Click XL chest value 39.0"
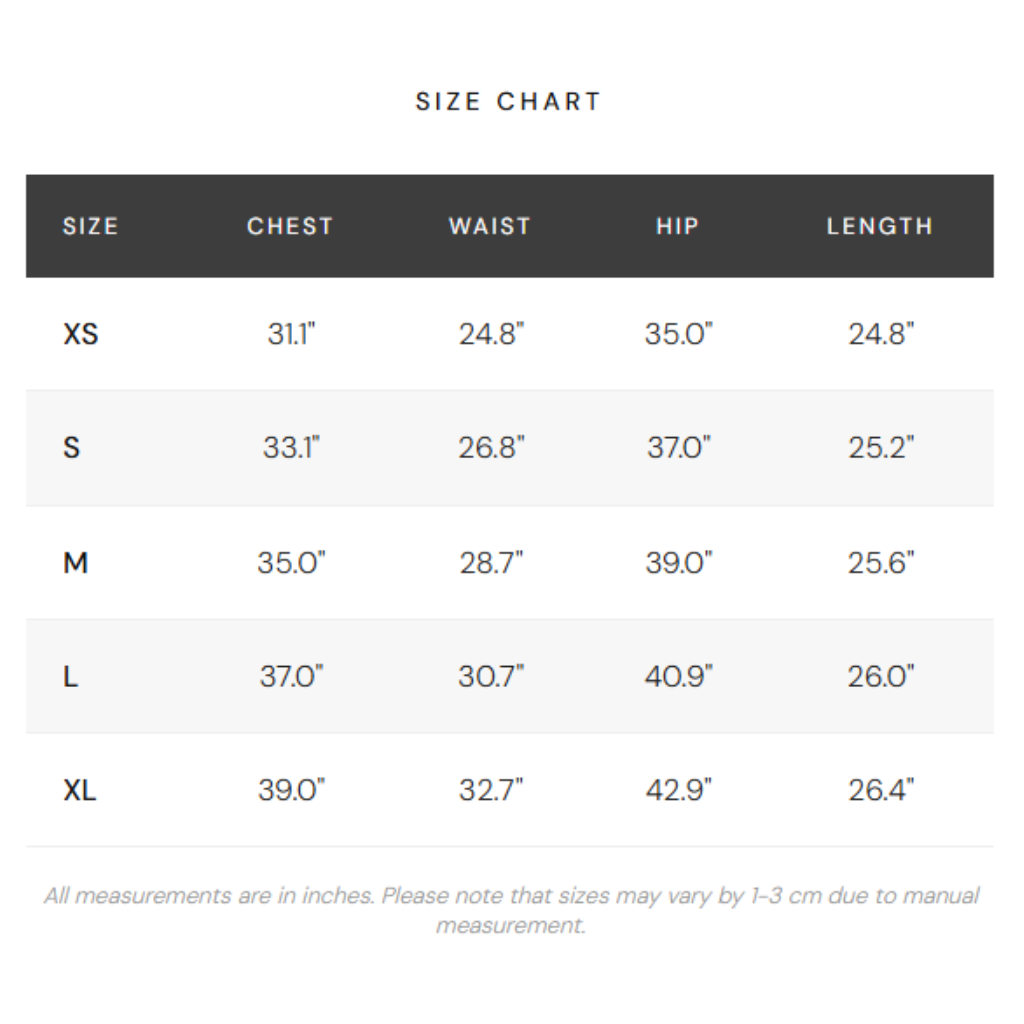Image resolution: width=1024 pixels, height=1024 pixels. coord(291,791)
